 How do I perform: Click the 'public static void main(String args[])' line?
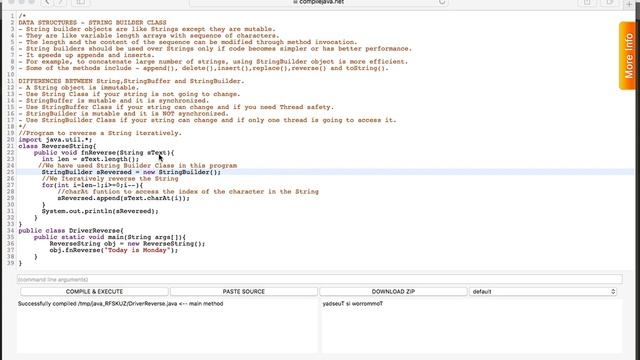110,237
